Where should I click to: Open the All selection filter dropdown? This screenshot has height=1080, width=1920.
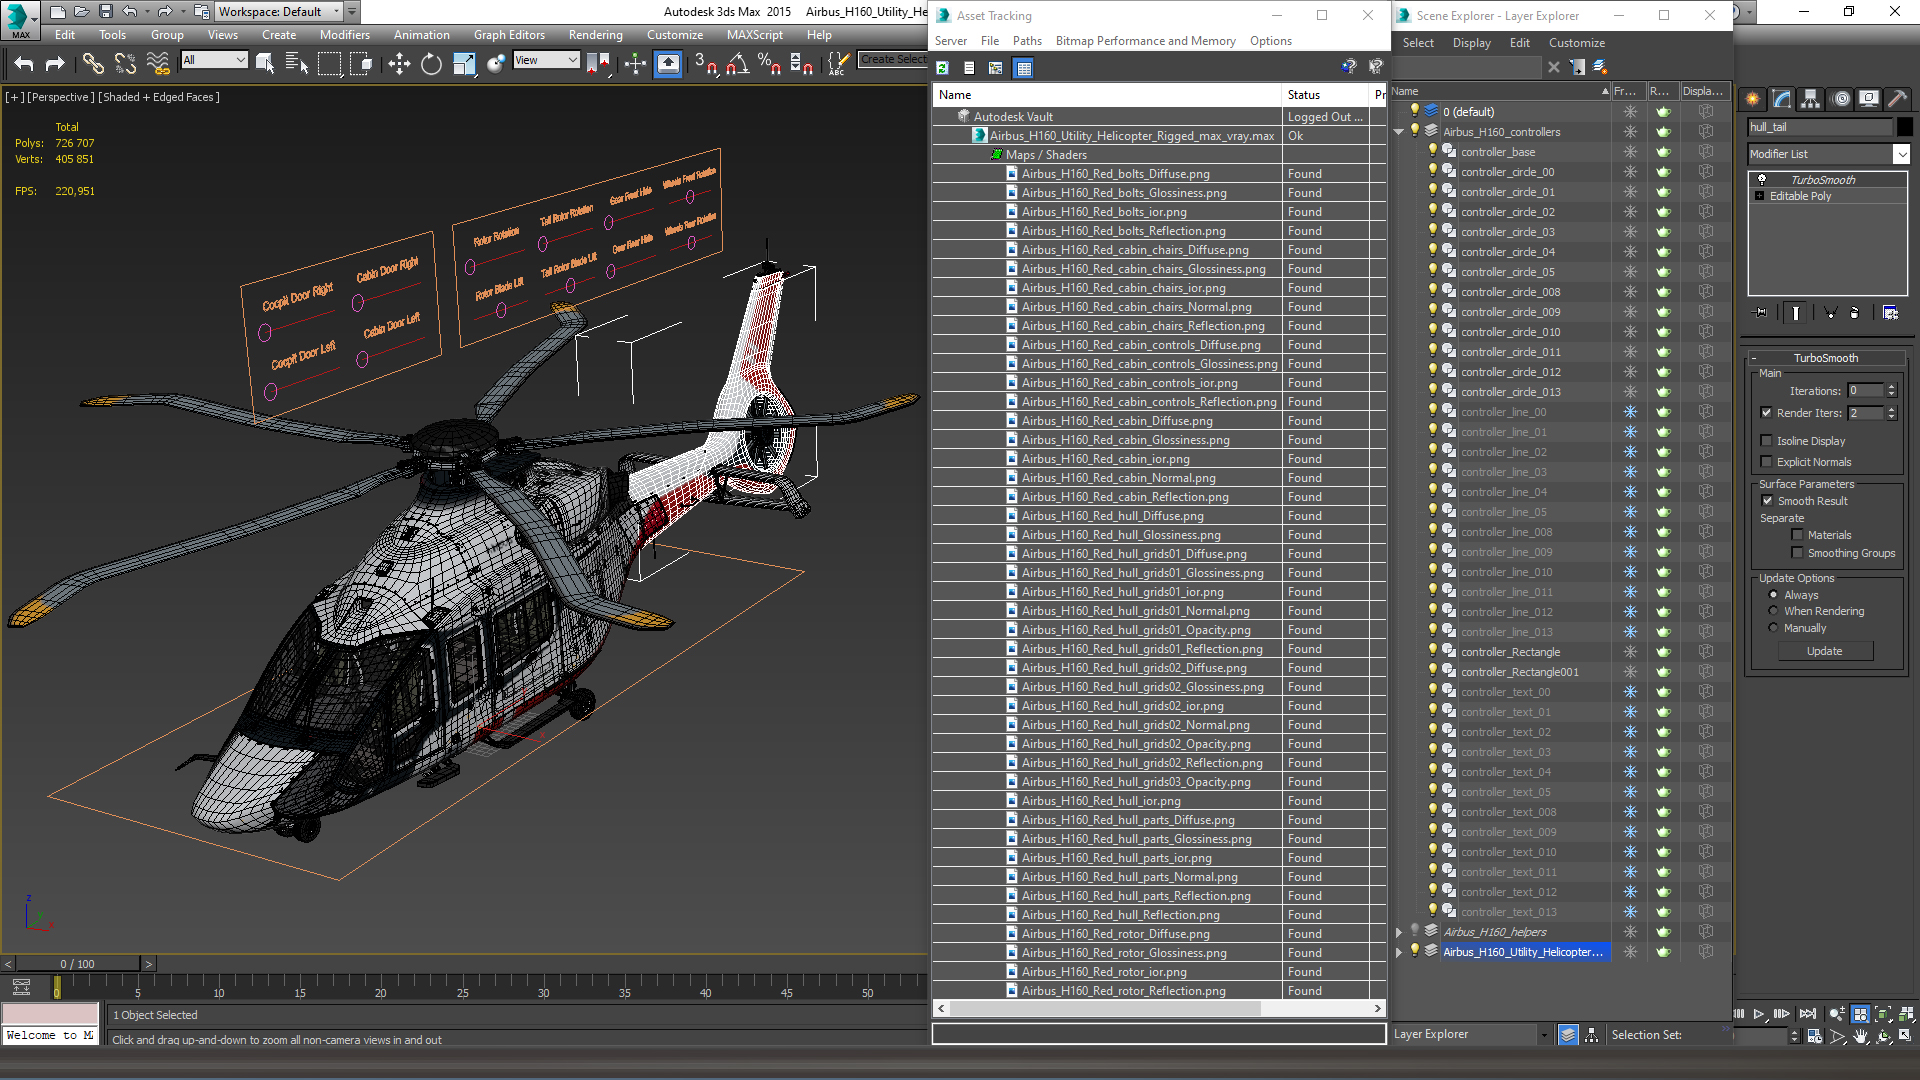click(x=214, y=60)
